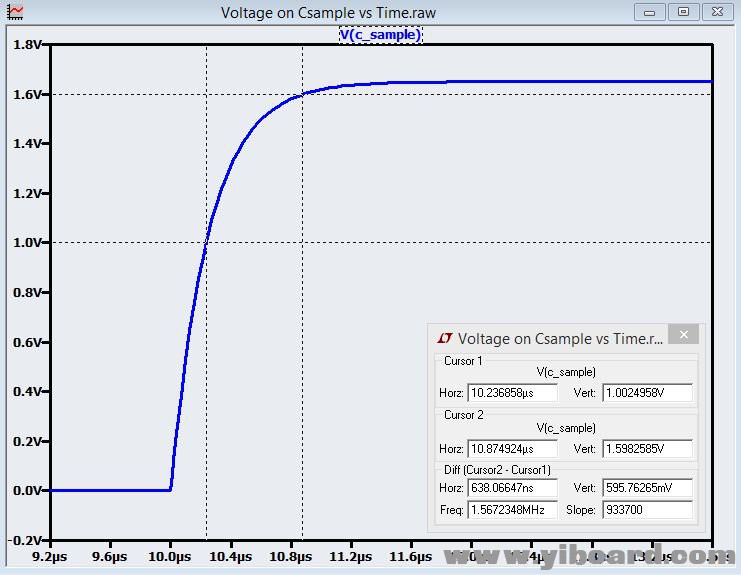The image size is (741, 575).
Task: Grab the second cursor's vertical dashed line
Action: click(302, 200)
